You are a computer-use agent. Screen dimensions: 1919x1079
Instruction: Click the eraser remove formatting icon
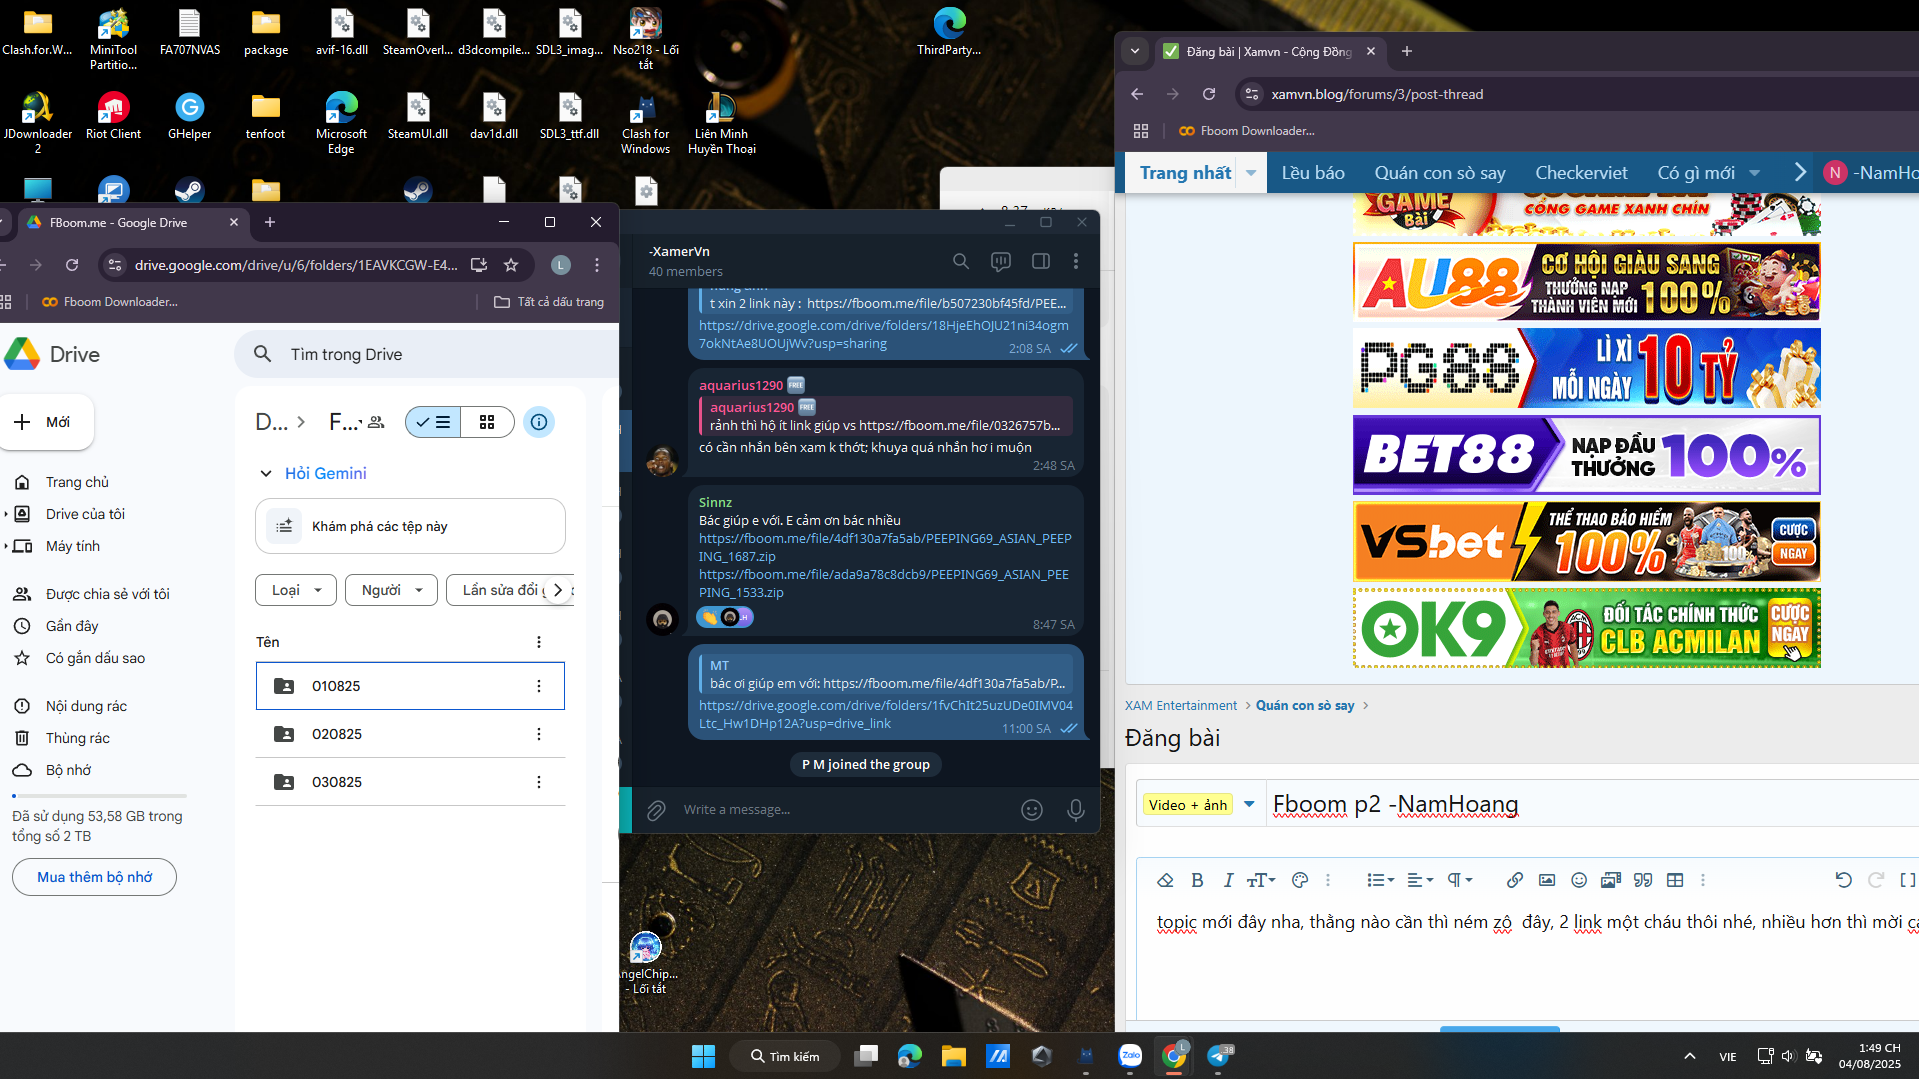pos(1165,880)
